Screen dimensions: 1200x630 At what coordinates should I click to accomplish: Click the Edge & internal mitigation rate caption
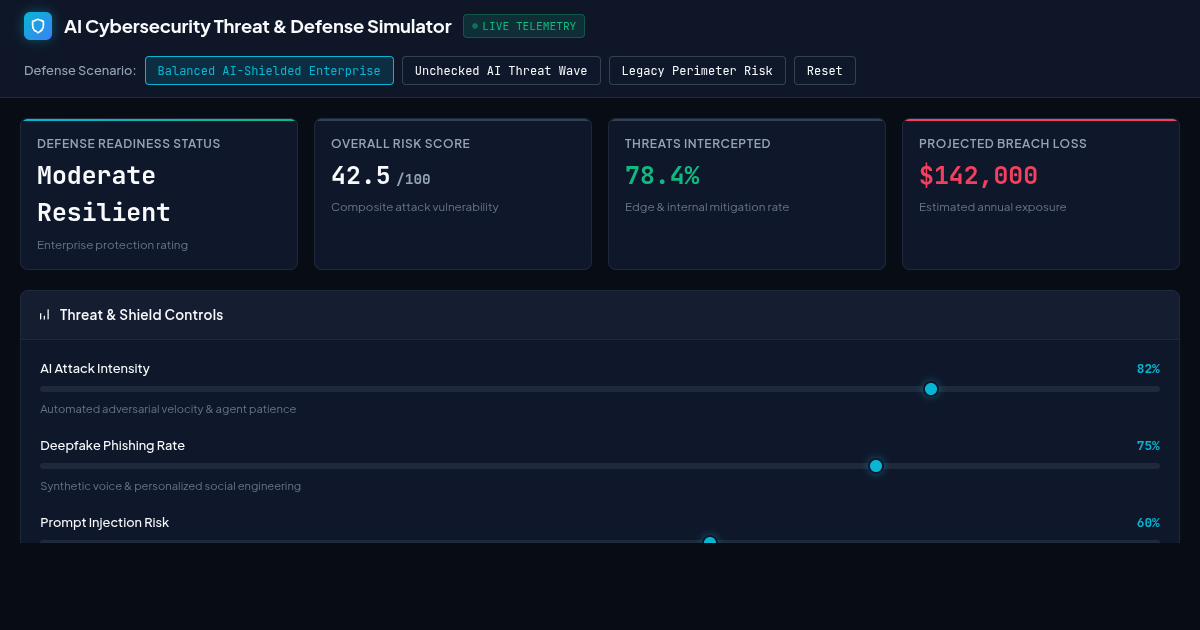tap(707, 207)
